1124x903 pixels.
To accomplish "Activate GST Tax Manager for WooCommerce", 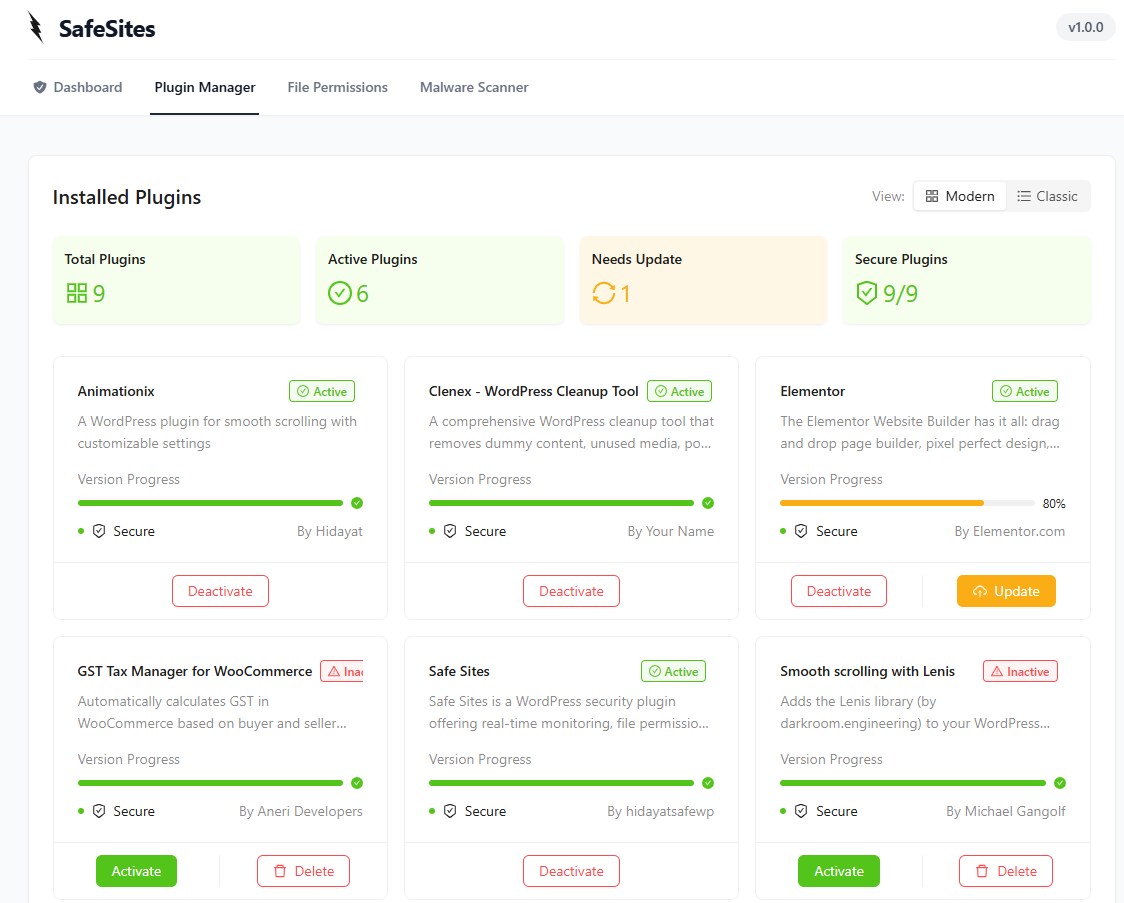I will tap(136, 871).
